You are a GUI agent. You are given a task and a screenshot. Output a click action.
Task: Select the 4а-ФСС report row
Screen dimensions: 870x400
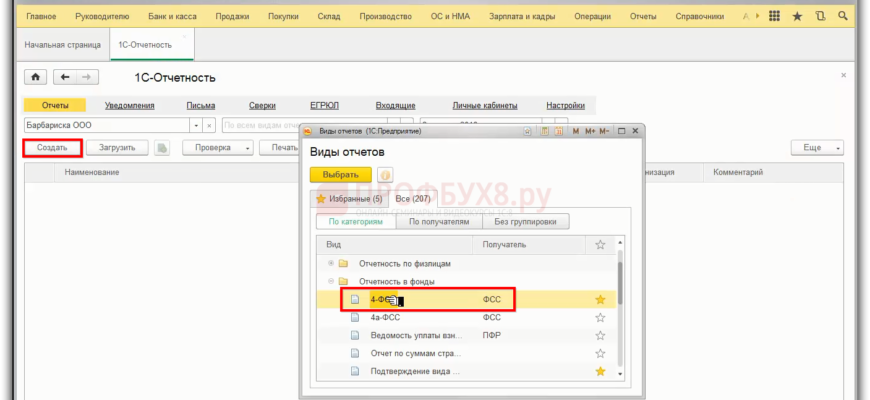(466, 317)
